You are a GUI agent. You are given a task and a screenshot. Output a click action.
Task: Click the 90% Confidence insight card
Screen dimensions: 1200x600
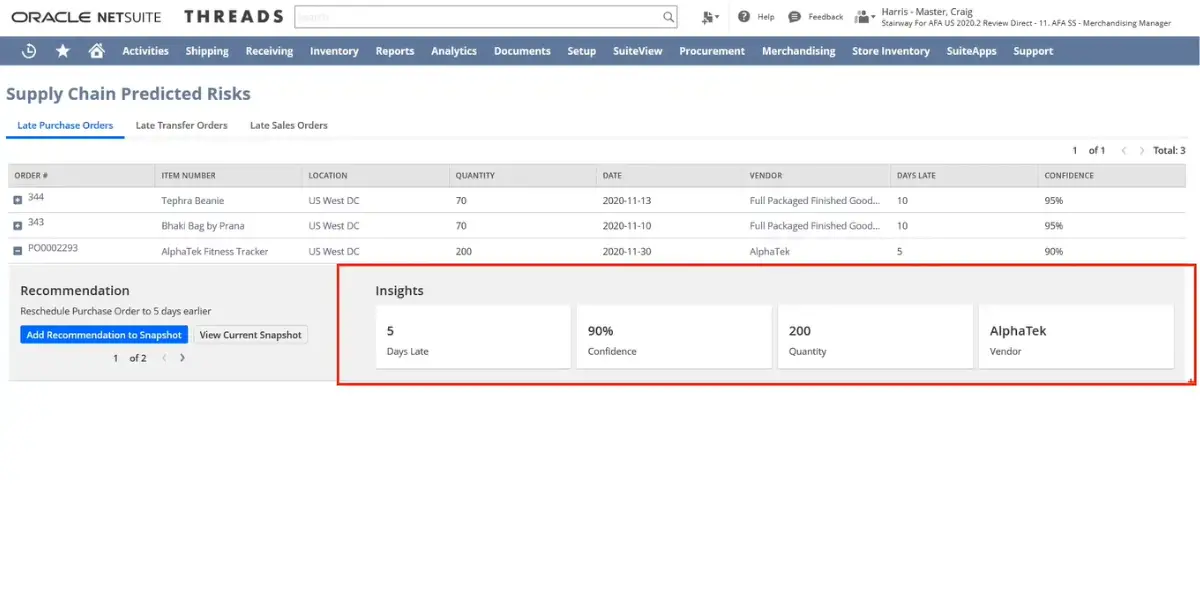(x=674, y=337)
